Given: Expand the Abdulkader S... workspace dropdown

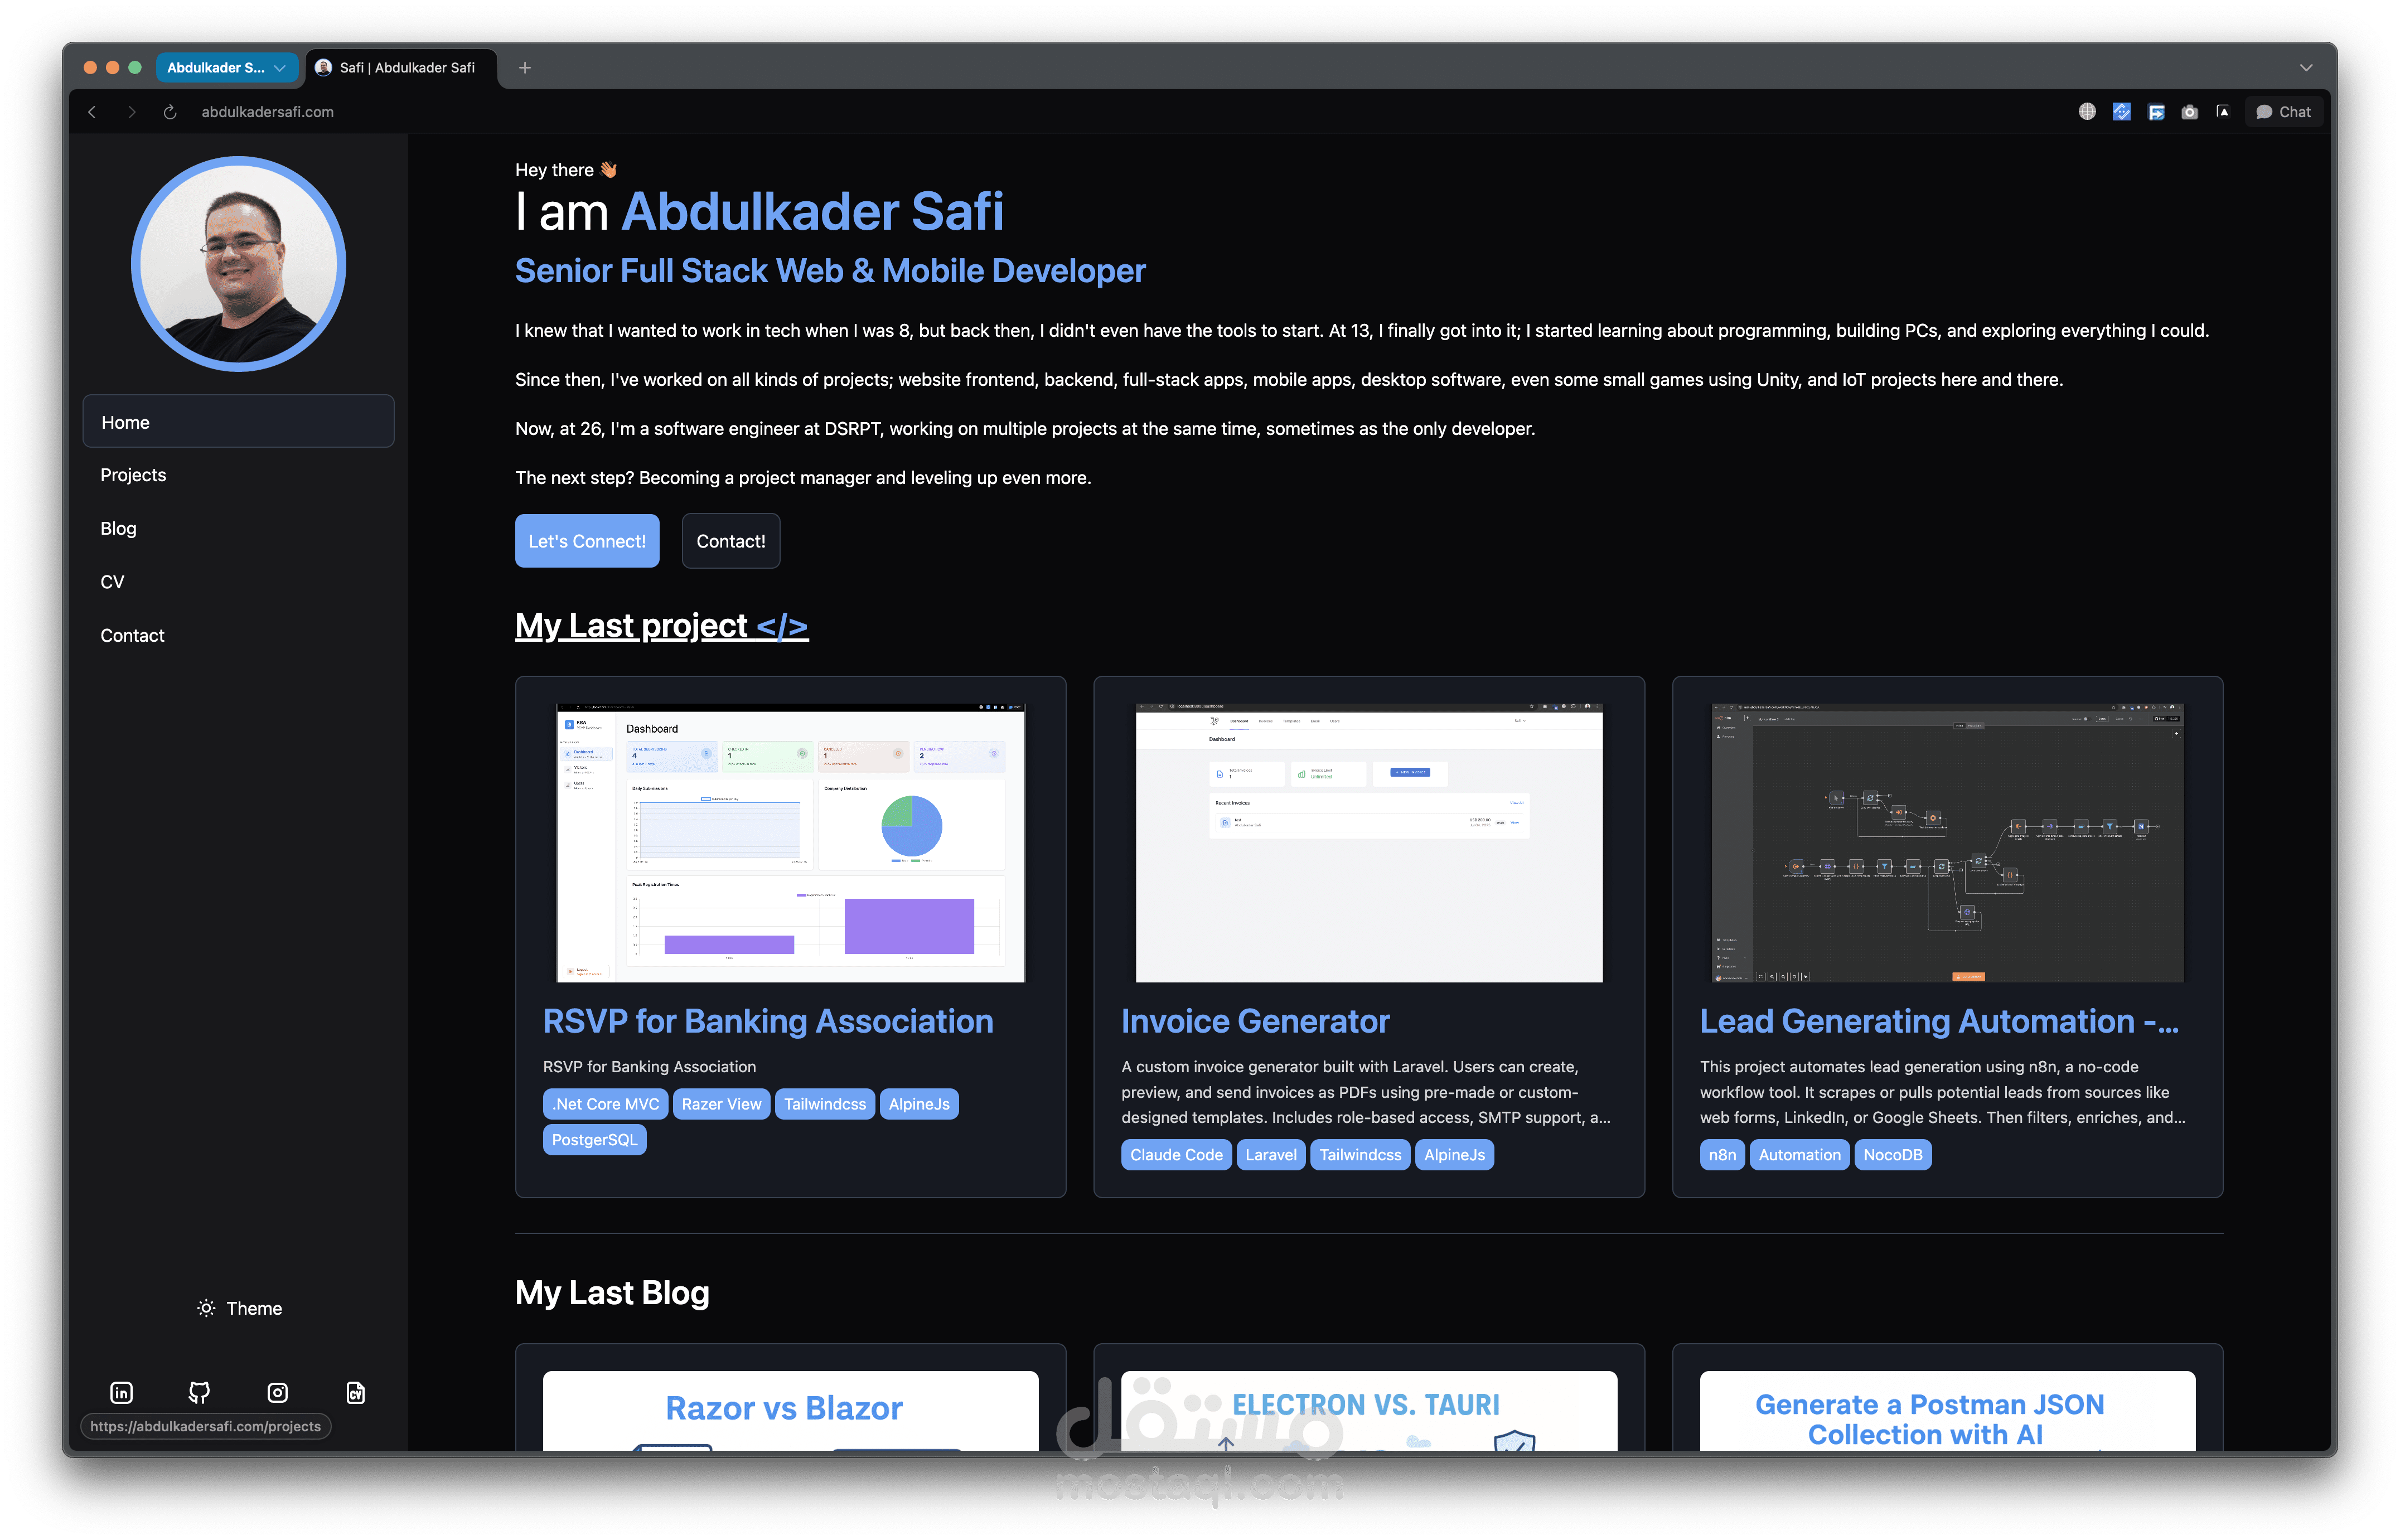Looking at the screenshot, I should click(227, 68).
